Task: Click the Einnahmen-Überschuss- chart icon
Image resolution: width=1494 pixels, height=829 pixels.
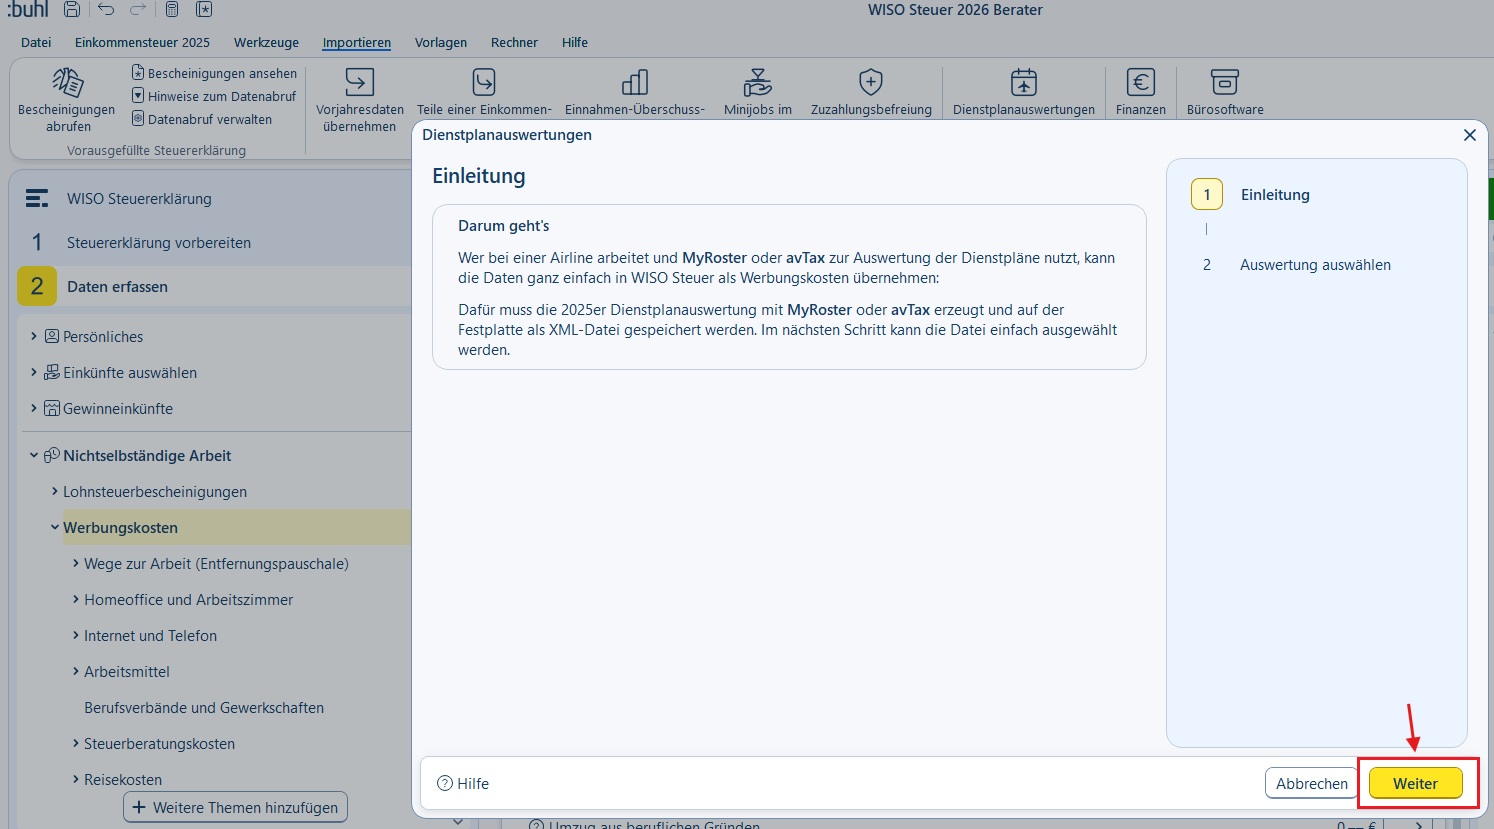Action: point(635,82)
